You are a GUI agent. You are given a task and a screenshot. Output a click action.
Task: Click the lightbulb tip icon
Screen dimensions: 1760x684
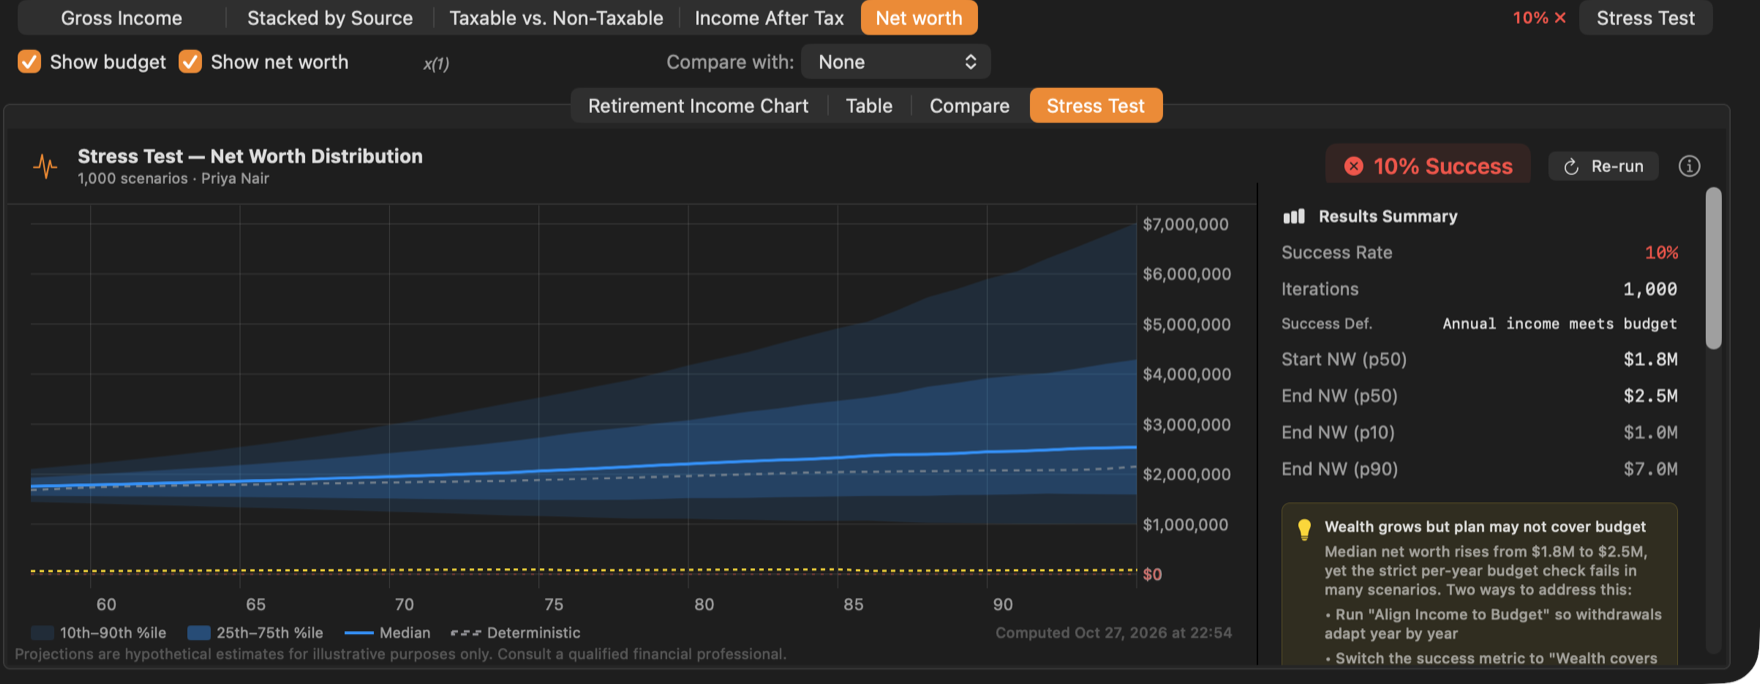click(1304, 529)
